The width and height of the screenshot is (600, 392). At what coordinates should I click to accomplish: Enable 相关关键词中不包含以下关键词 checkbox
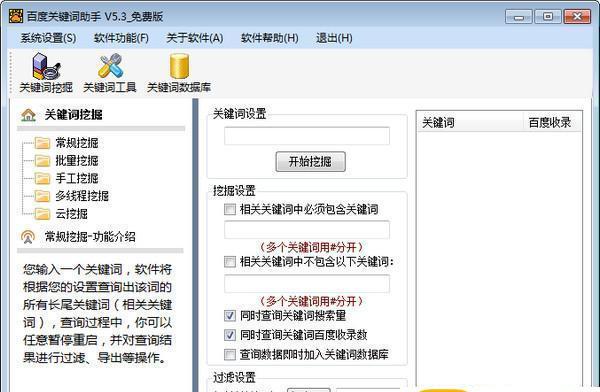pos(230,262)
